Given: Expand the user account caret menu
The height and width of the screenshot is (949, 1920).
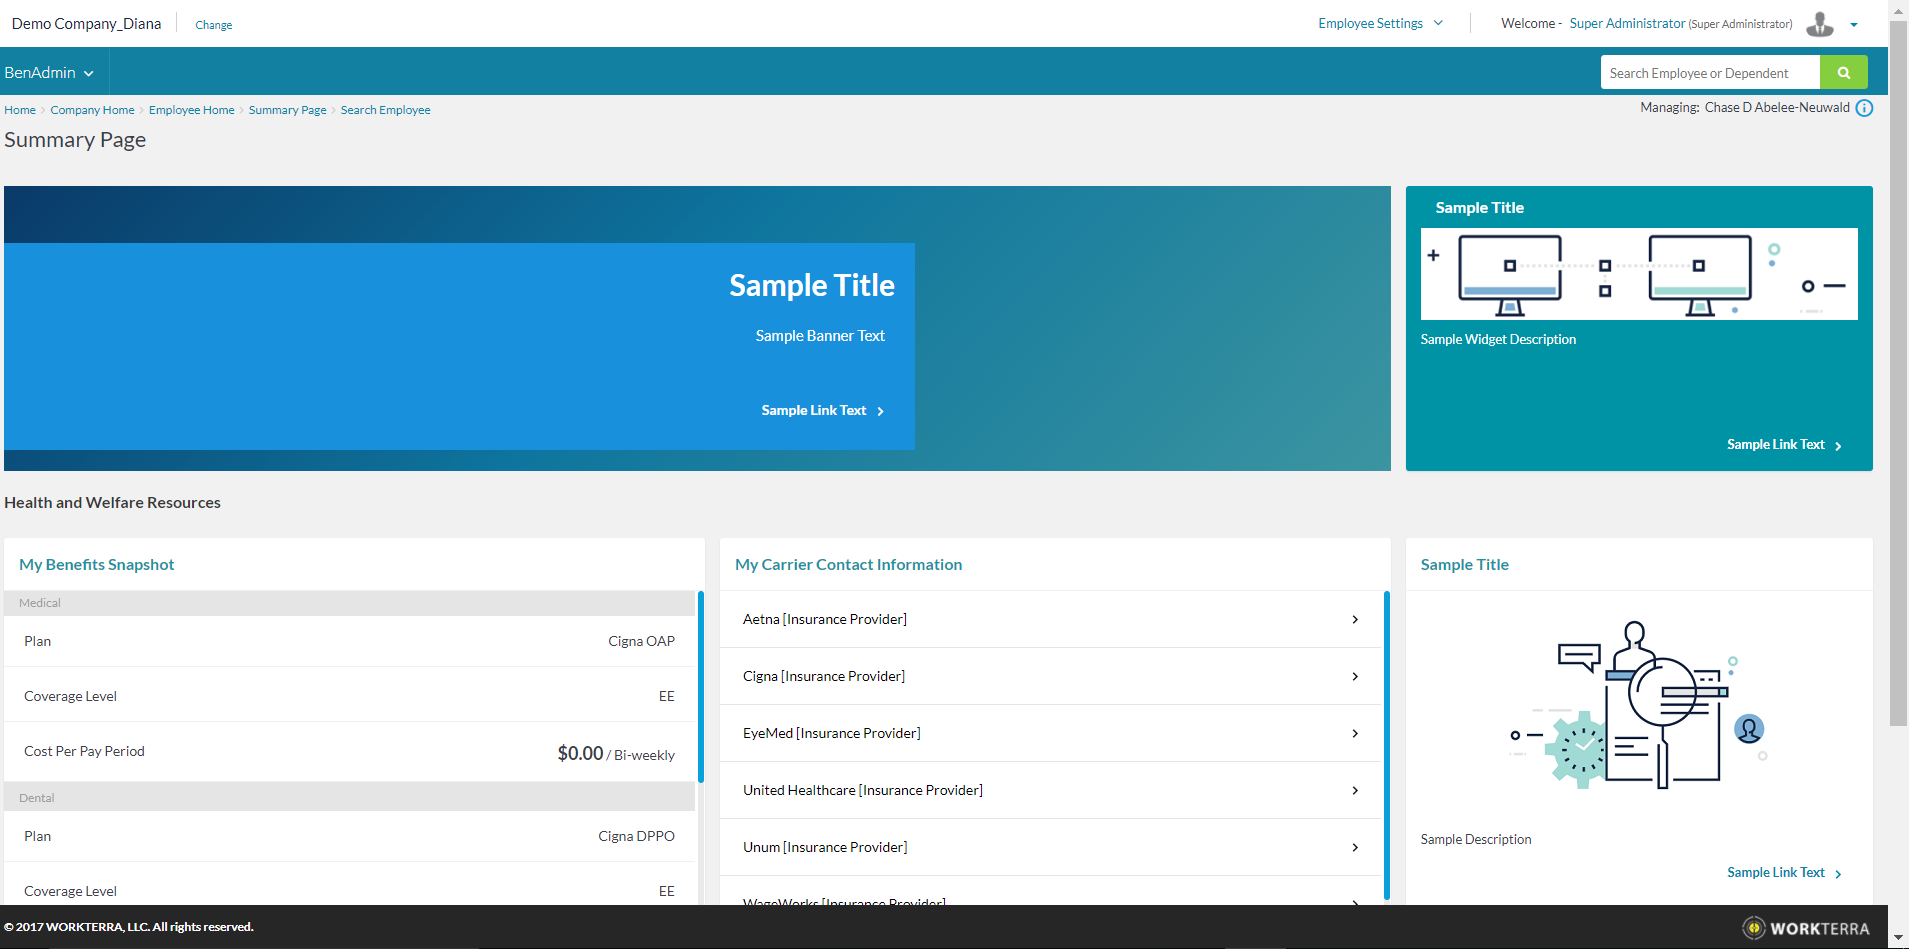Looking at the screenshot, I should click(1854, 25).
